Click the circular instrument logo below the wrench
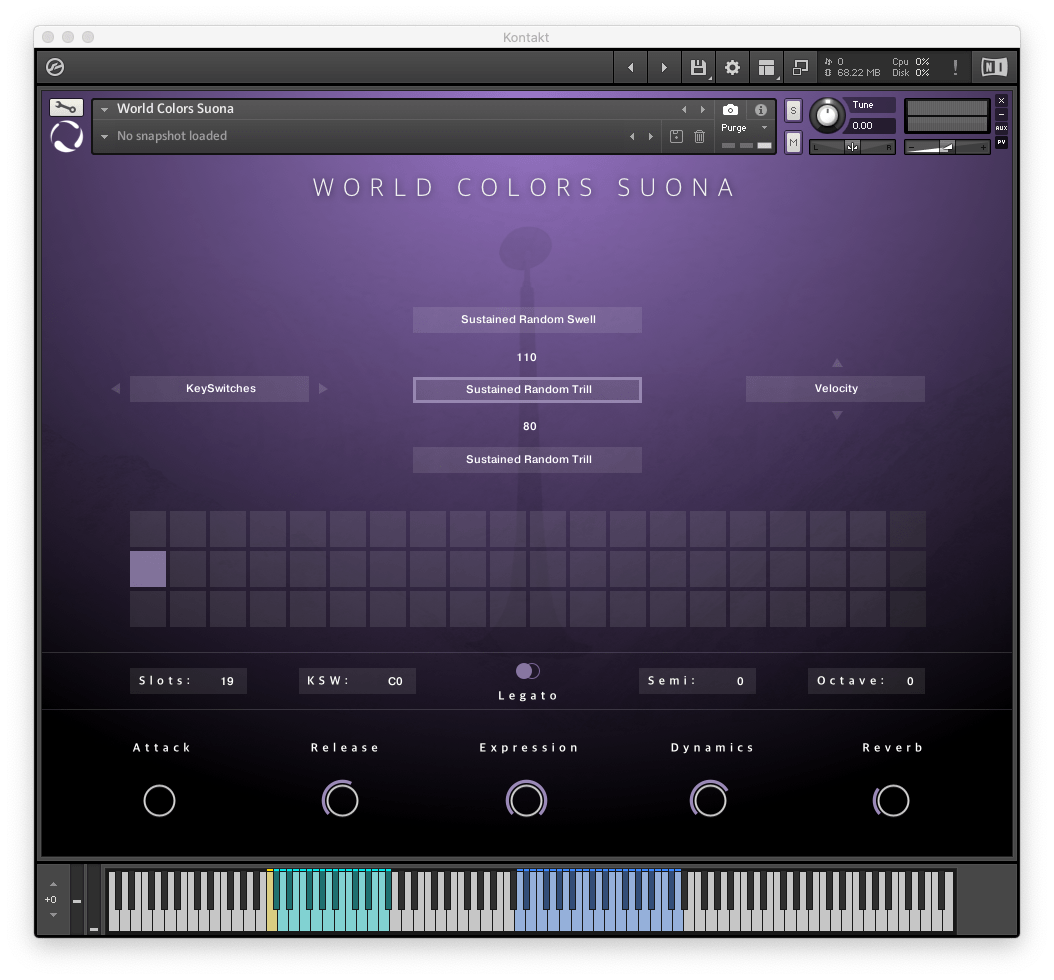Screen dimensions: 1054x980 (x=67, y=136)
